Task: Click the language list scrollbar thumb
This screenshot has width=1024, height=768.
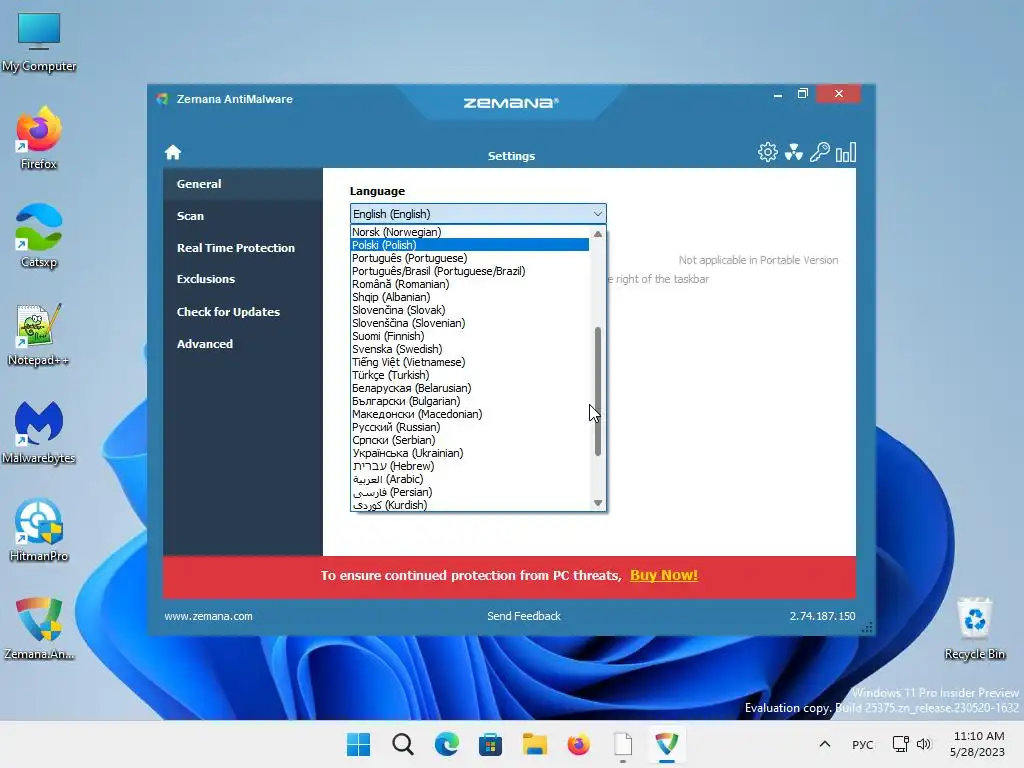Action: click(x=598, y=391)
